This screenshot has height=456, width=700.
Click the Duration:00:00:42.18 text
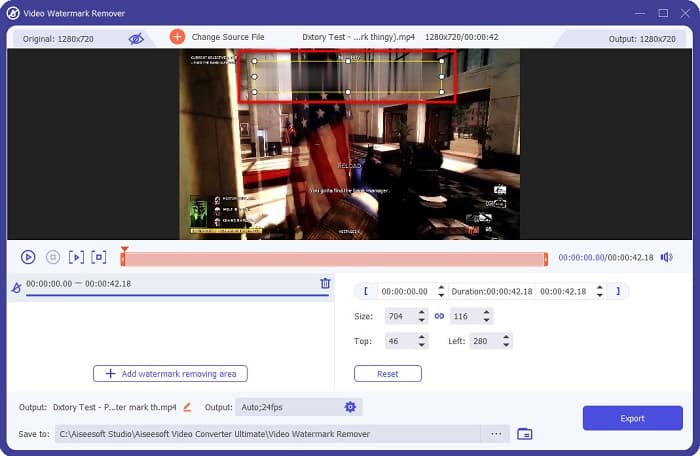pyautogui.click(x=492, y=292)
